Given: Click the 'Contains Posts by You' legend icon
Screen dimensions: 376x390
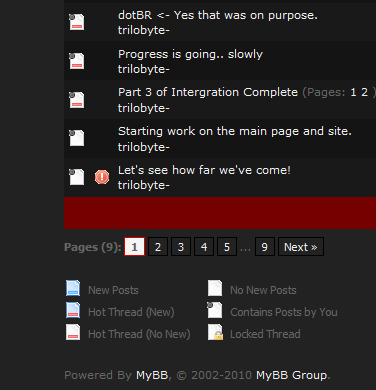Looking at the screenshot, I should point(215,310).
